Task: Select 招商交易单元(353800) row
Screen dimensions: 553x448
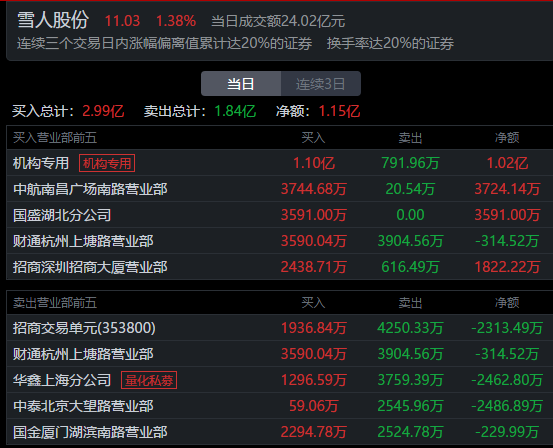Action: pos(280,328)
